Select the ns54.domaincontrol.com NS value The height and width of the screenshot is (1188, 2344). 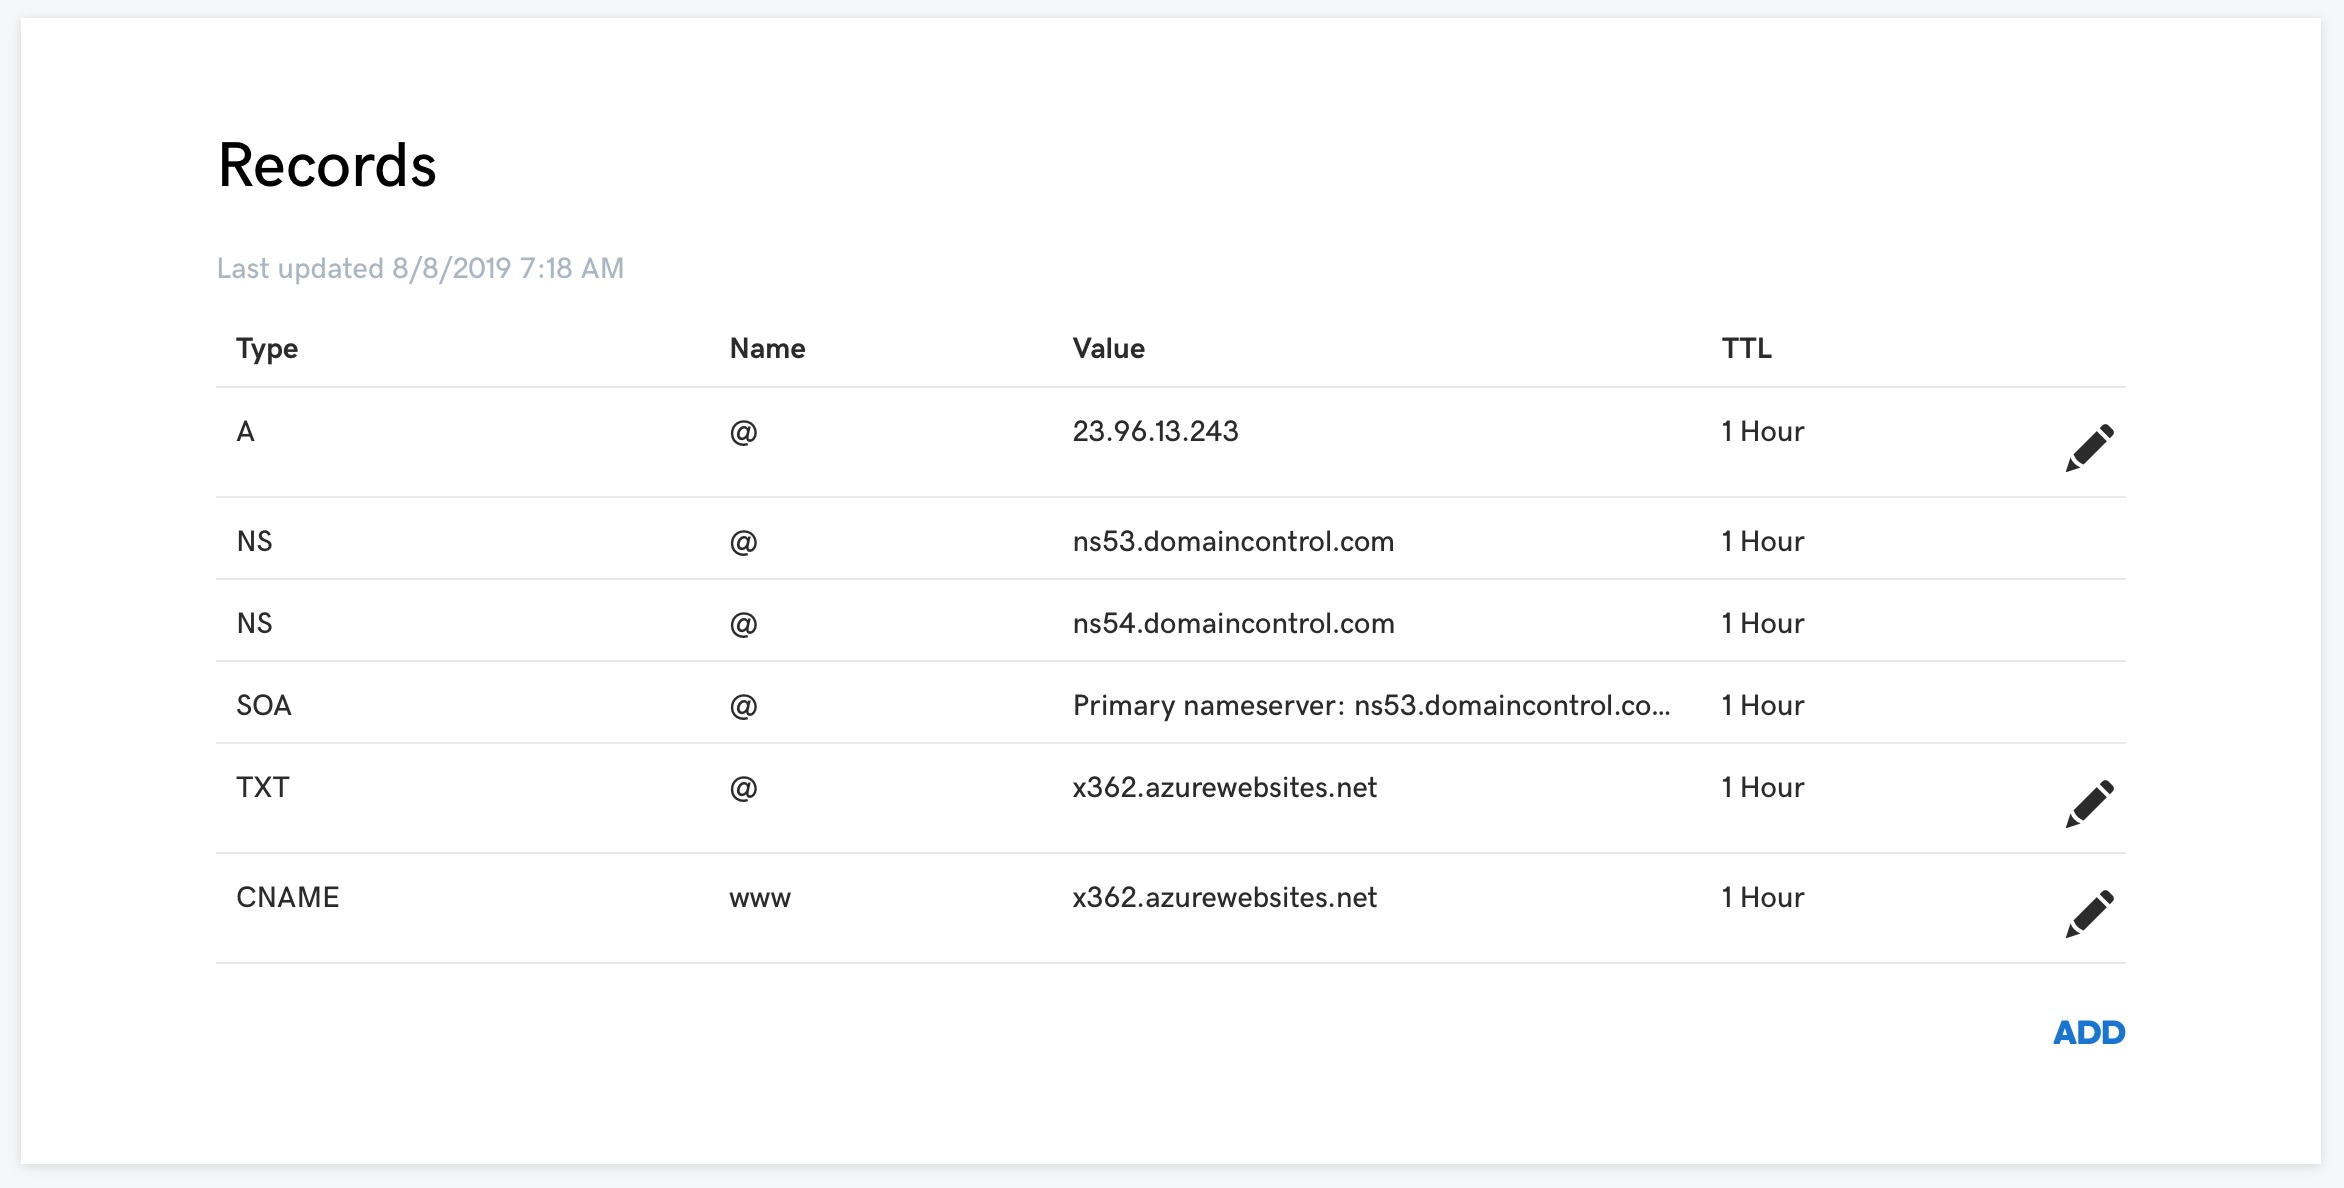[x=1233, y=623]
